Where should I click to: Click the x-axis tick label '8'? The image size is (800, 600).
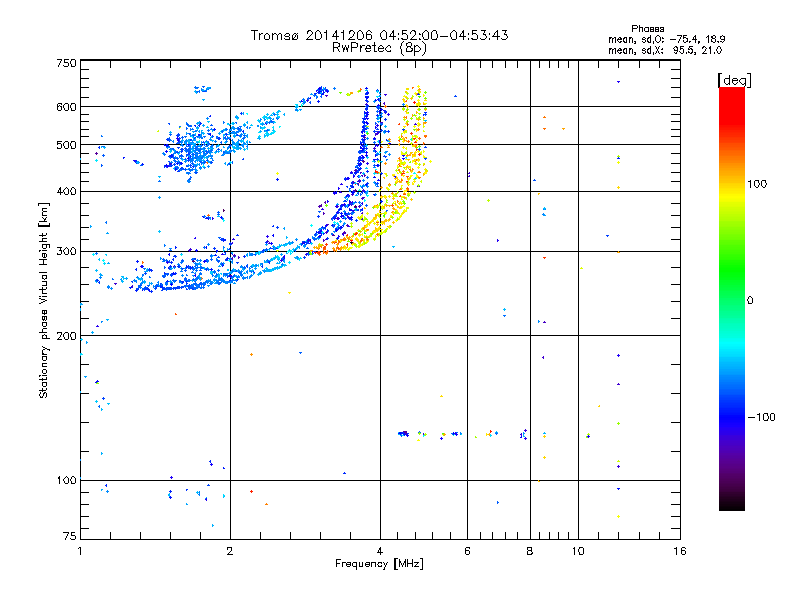click(x=530, y=551)
